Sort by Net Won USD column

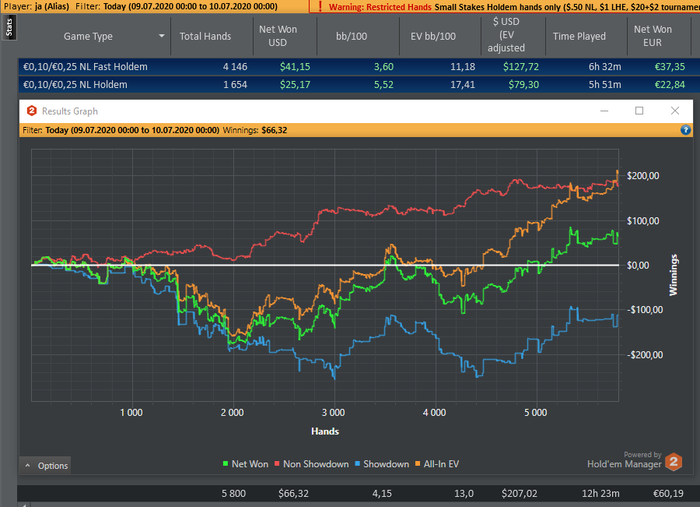(x=278, y=36)
